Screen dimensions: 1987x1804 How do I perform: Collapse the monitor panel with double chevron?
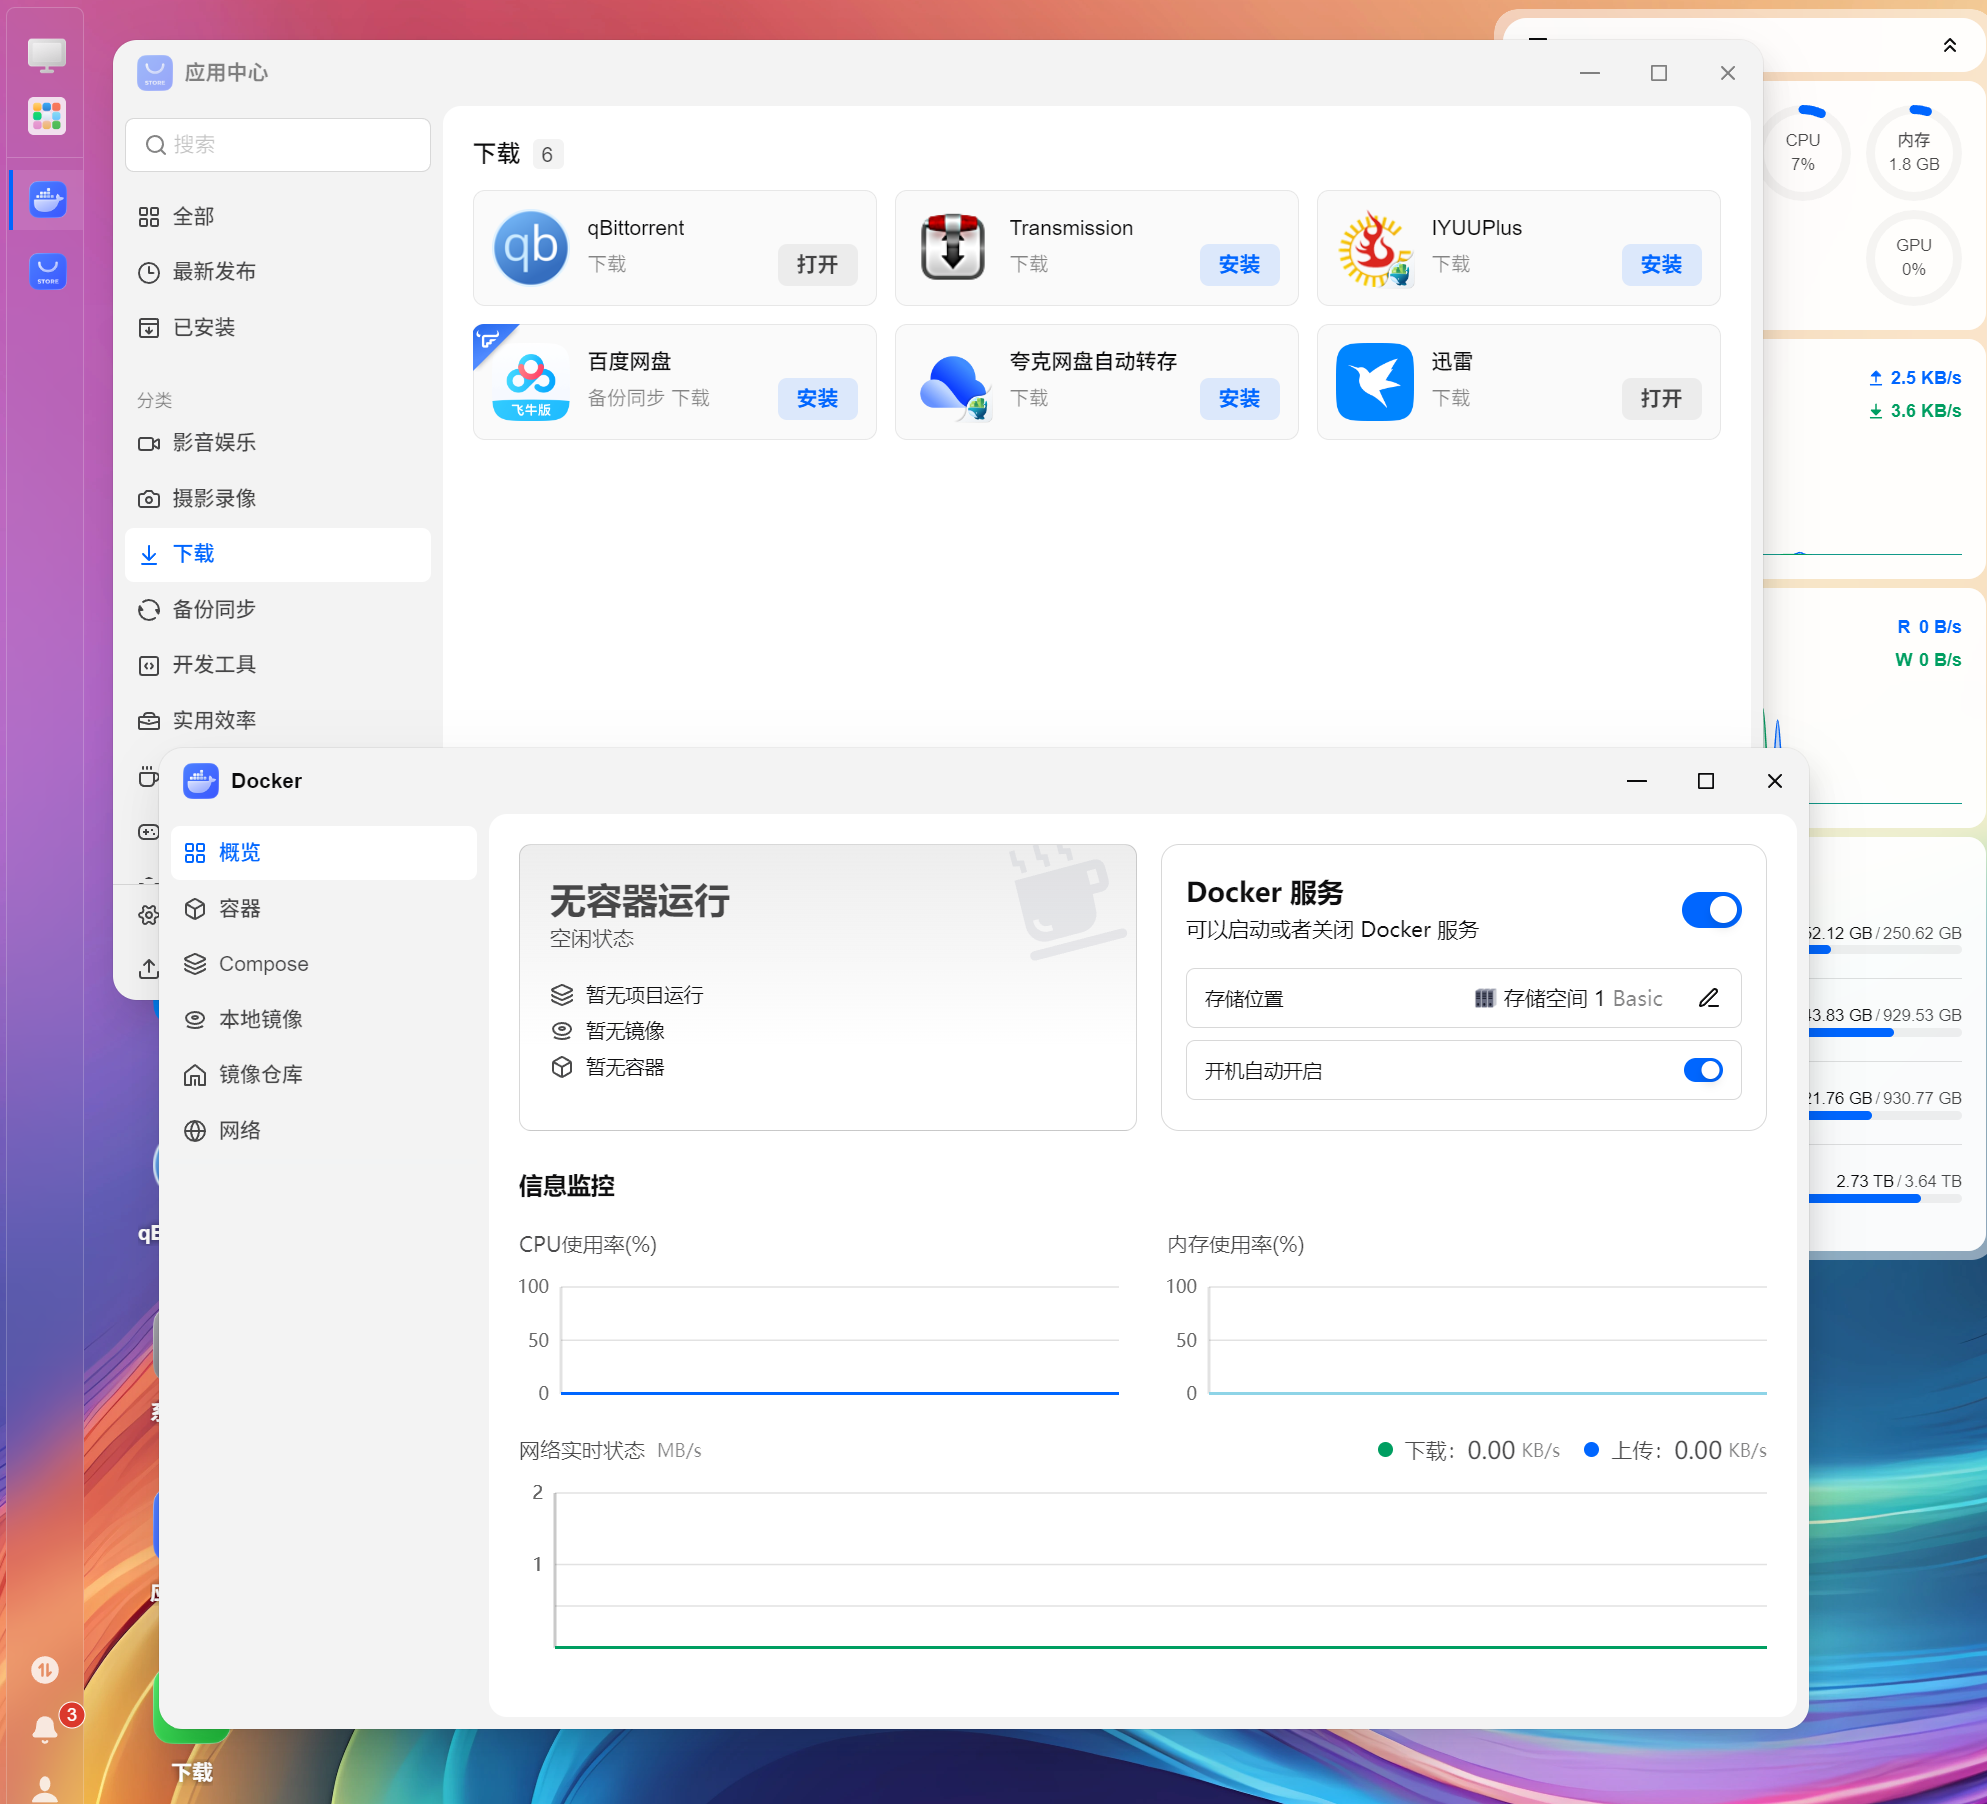[1949, 45]
